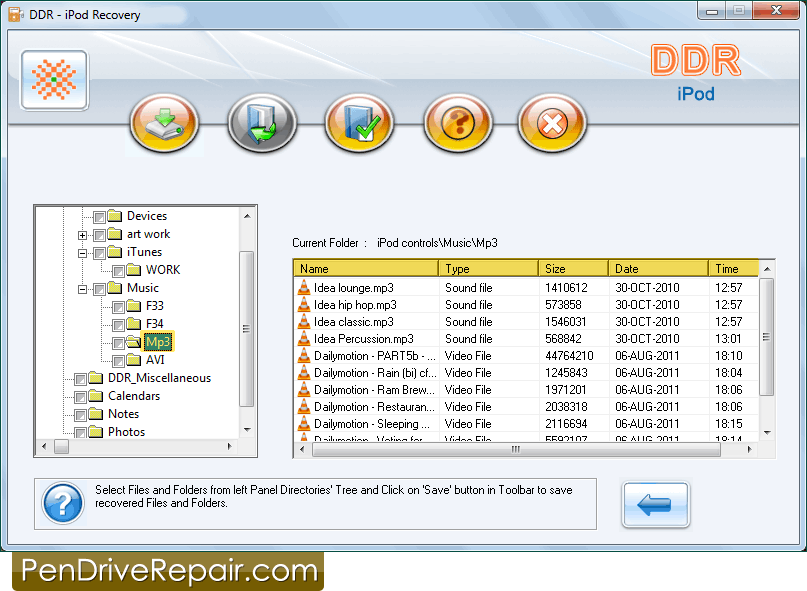Click the book with green checkmark icon
807x591 pixels.
[x=359, y=123]
